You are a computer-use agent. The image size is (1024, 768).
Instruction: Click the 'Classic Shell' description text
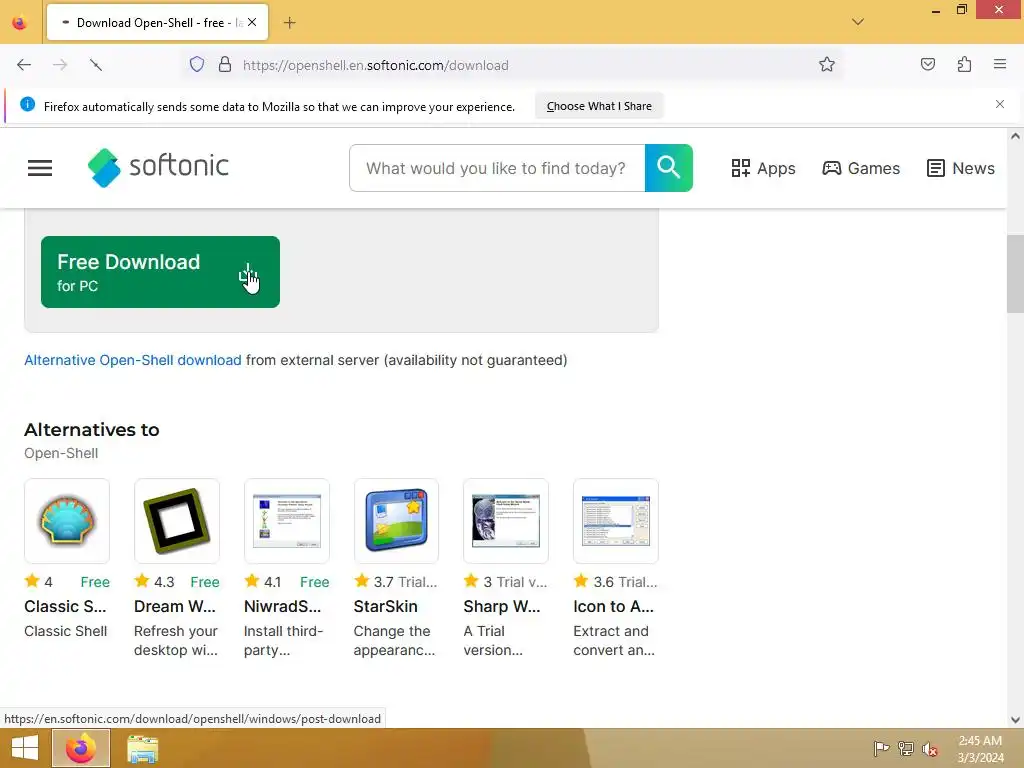click(x=65, y=632)
